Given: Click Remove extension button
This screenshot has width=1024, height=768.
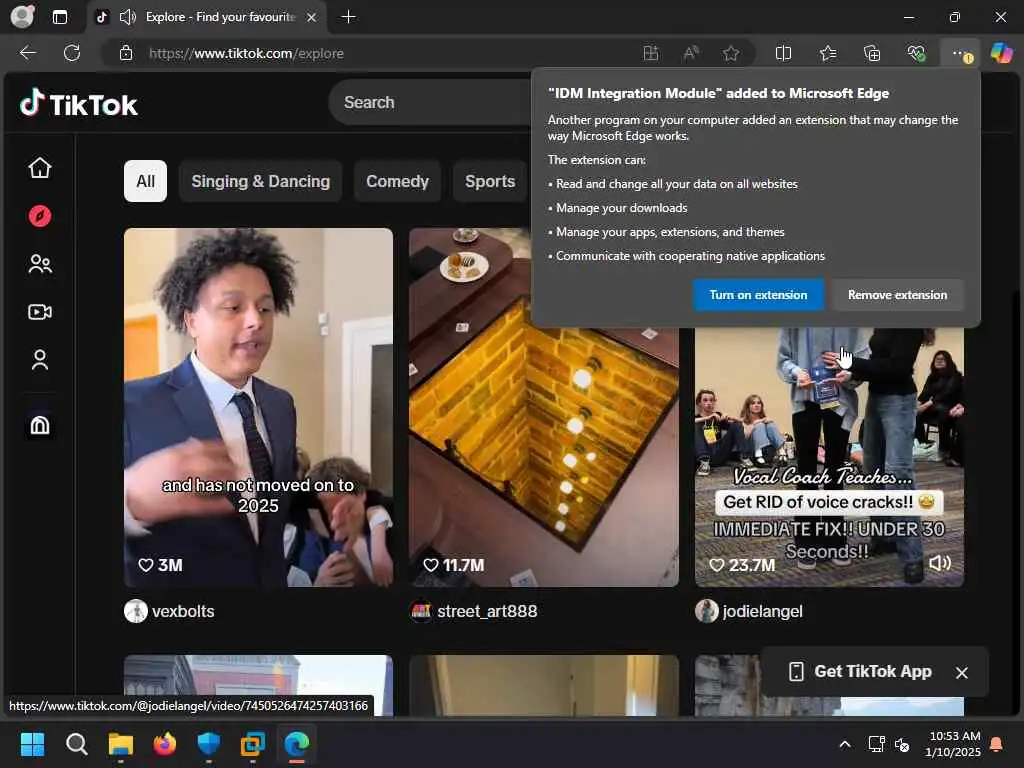Looking at the screenshot, I should 897,295.
